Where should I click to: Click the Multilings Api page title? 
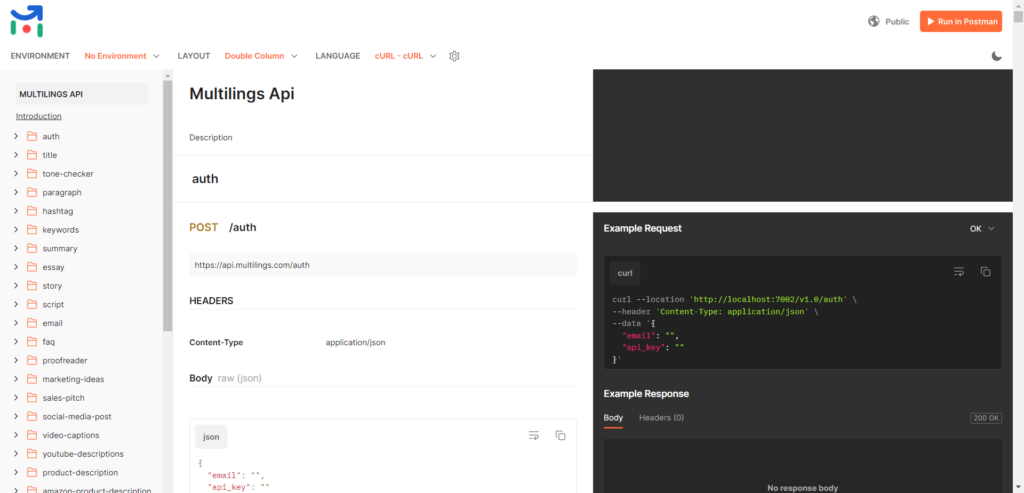pos(242,94)
